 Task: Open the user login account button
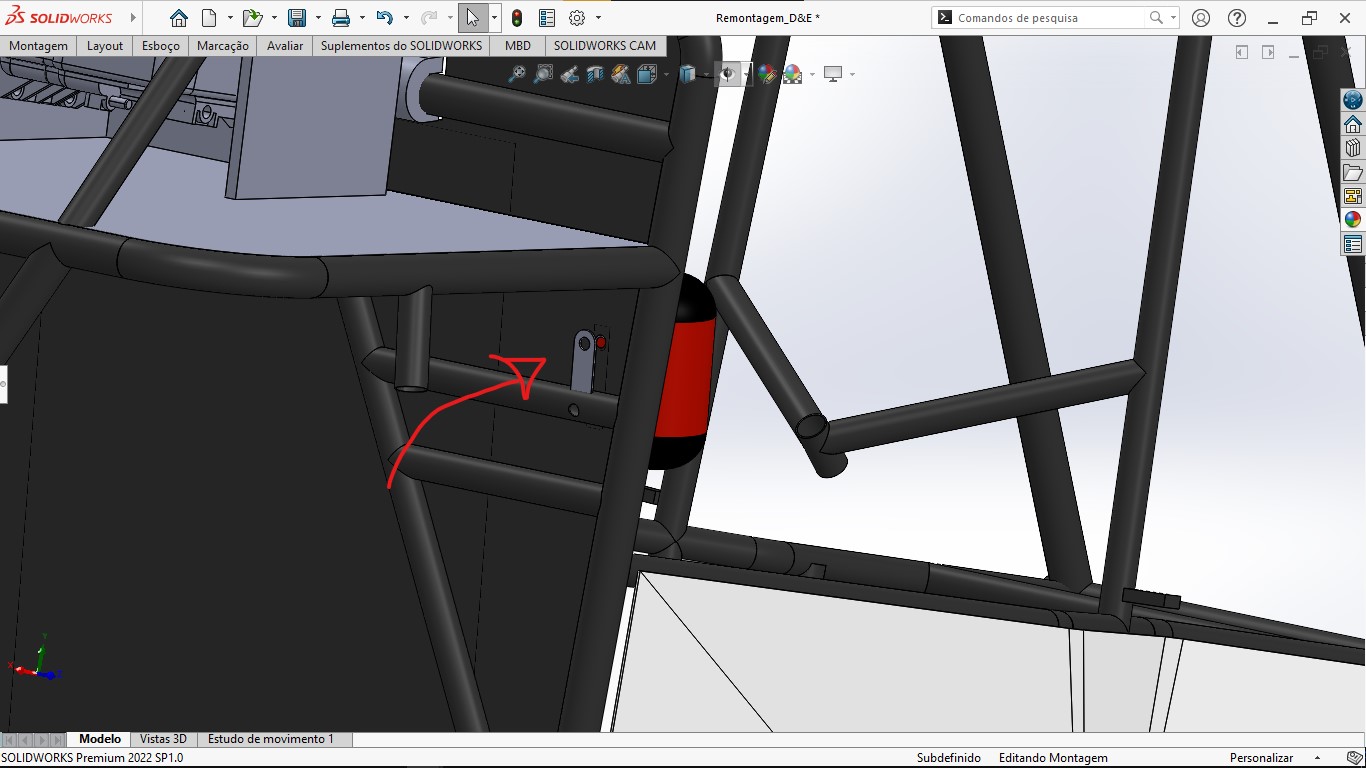click(x=1201, y=18)
